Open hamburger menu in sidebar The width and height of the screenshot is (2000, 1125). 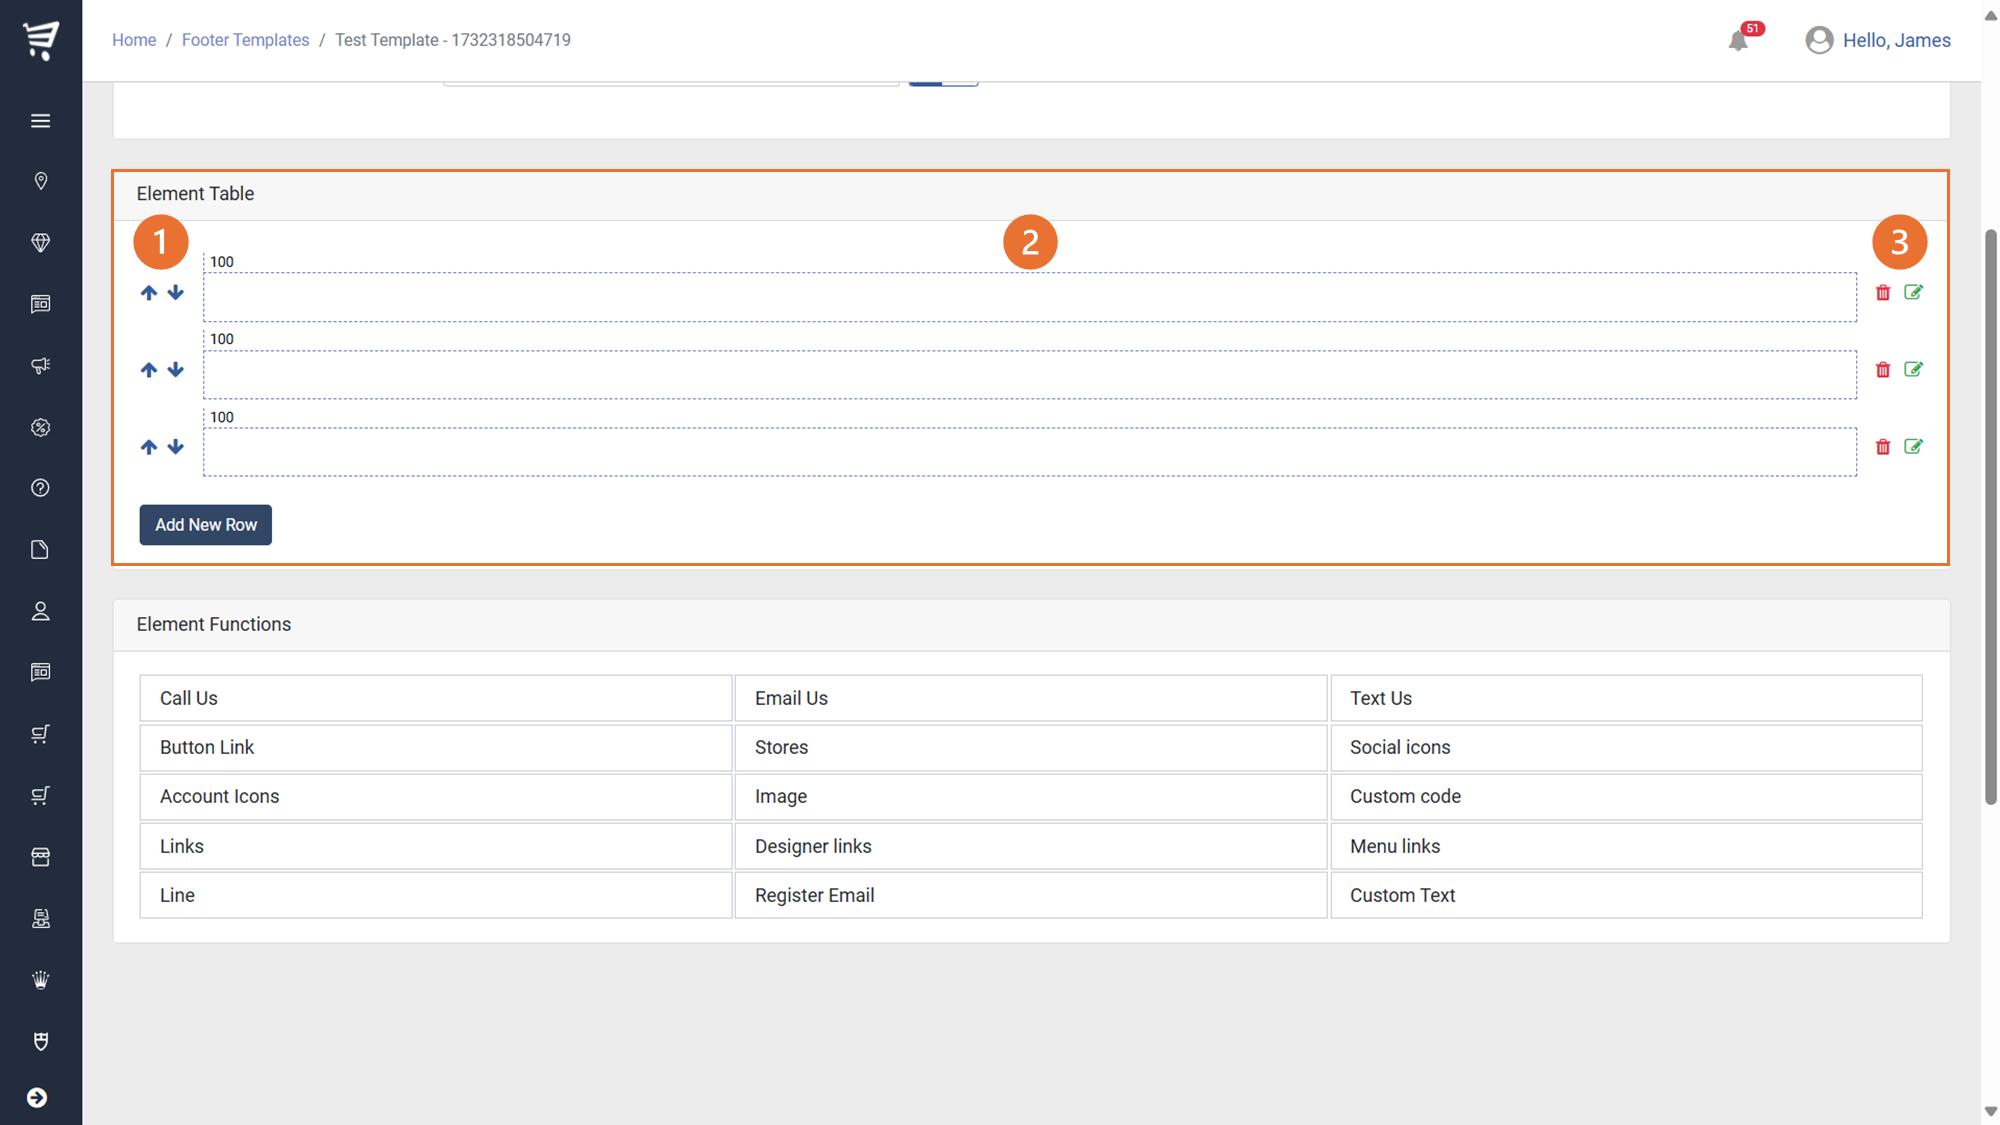40,121
